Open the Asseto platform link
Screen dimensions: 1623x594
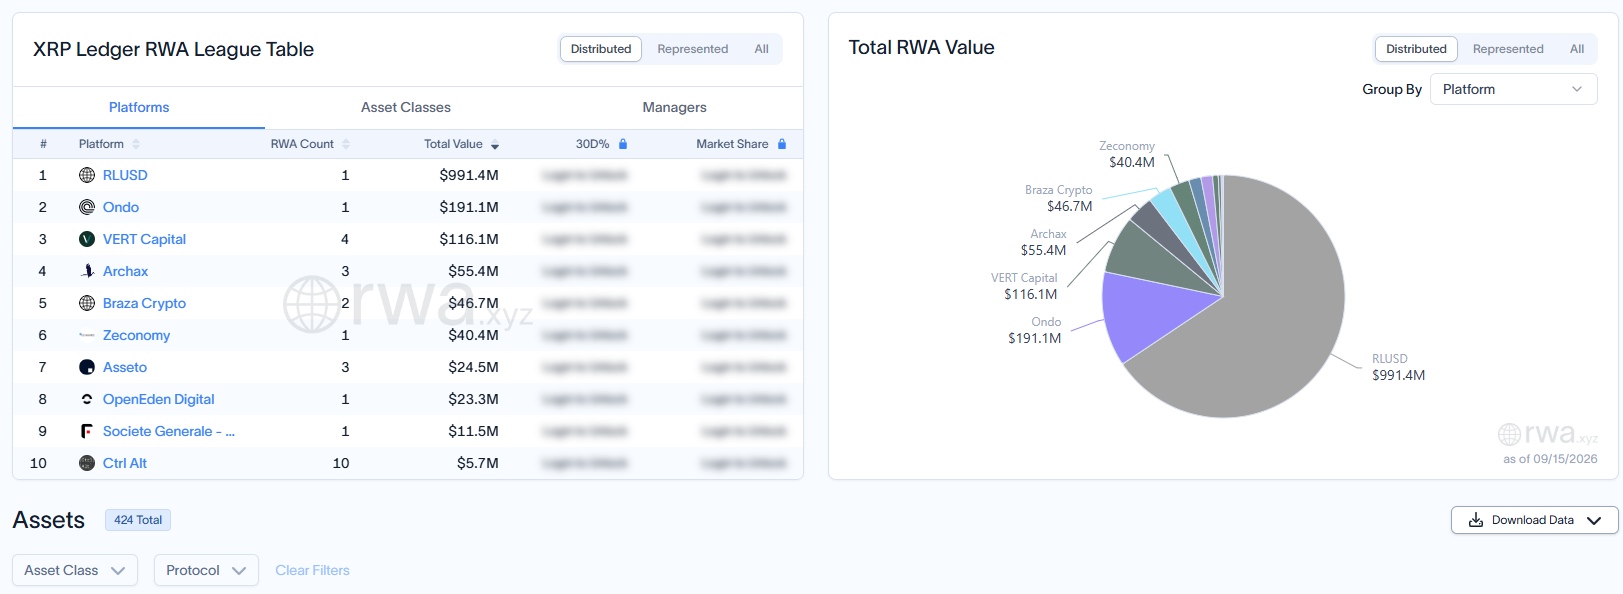[x=125, y=367]
